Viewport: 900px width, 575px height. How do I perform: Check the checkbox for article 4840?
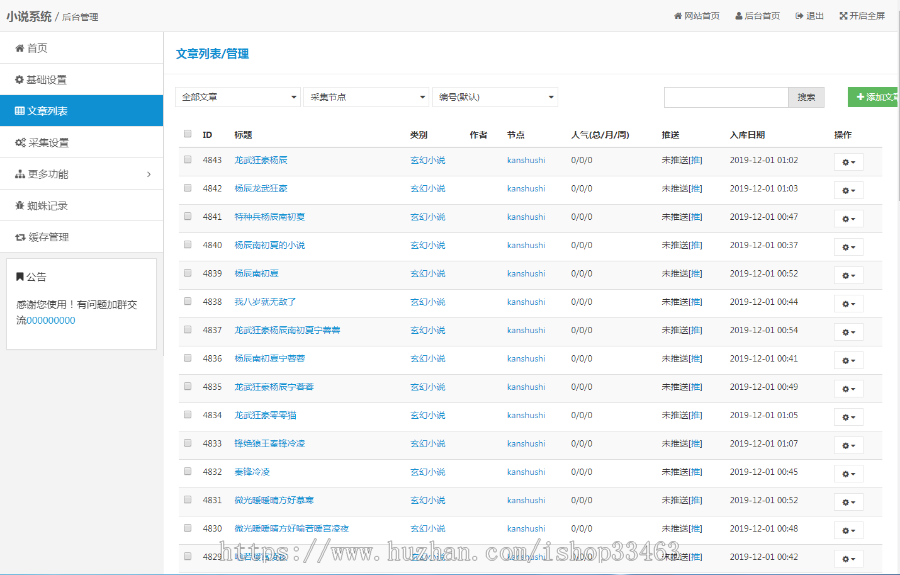tap(188, 244)
